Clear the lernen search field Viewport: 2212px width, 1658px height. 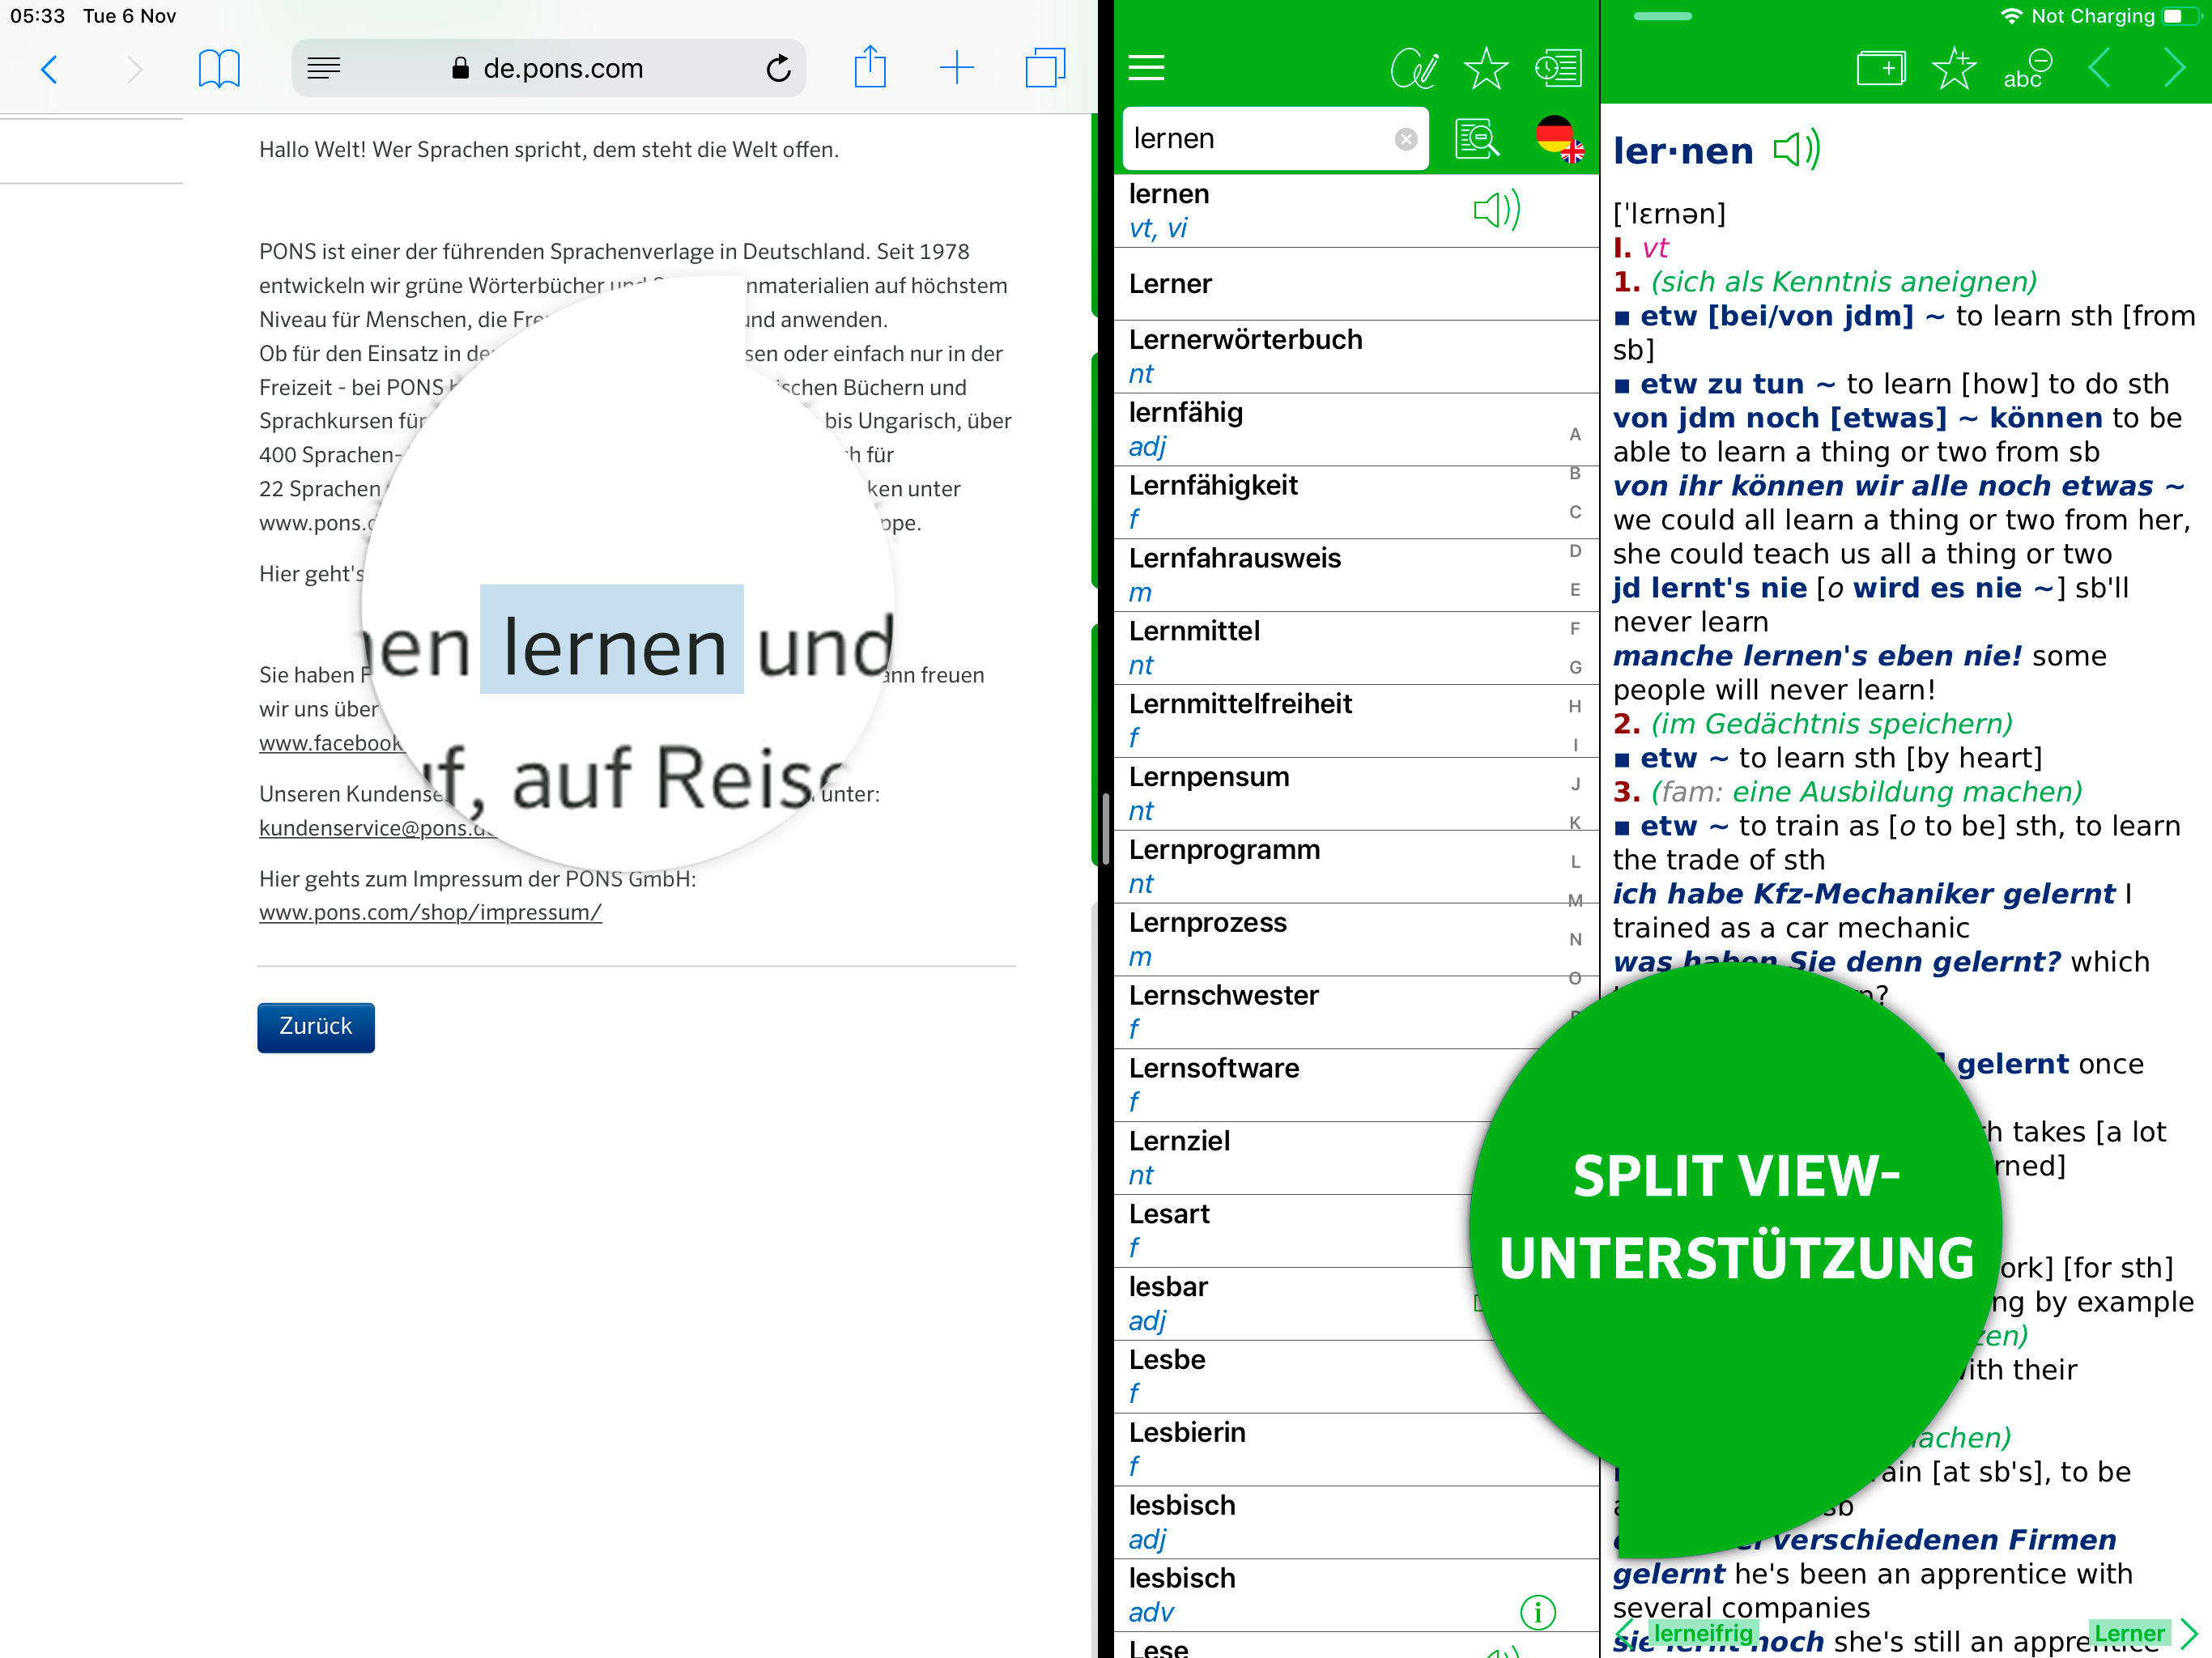pos(1406,139)
